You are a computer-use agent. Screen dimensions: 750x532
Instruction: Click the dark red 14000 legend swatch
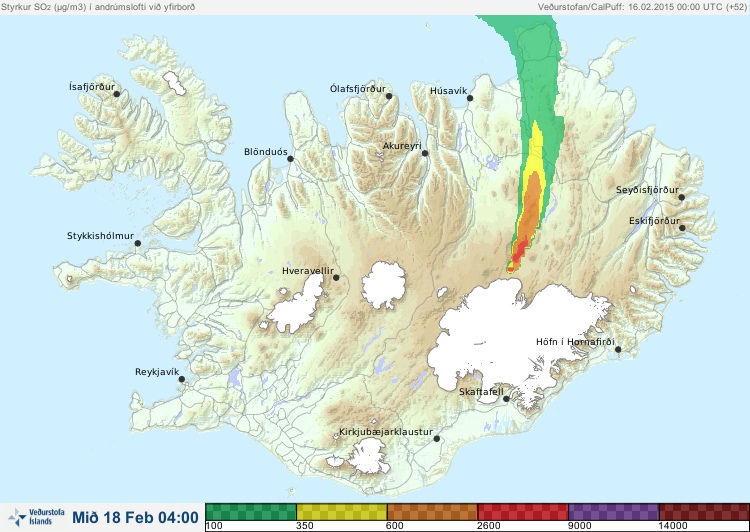tap(704, 512)
